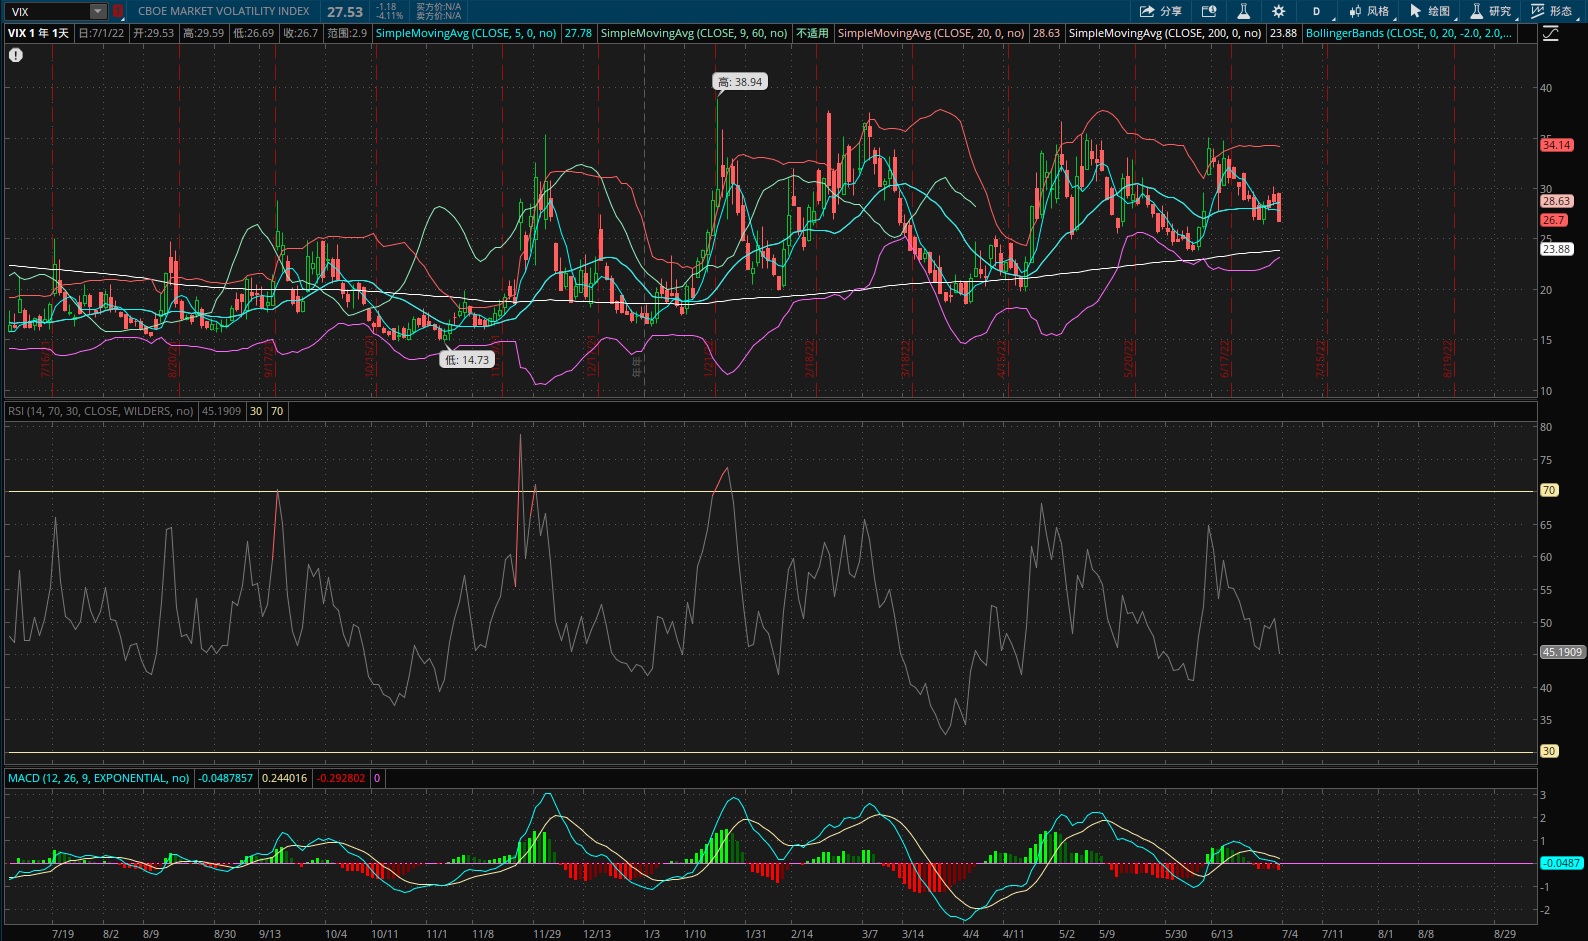The height and width of the screenshot is (941, 1588).
Task: Open the 研究 research menu
Action: pyautogui.click(x=1491, y=11)
